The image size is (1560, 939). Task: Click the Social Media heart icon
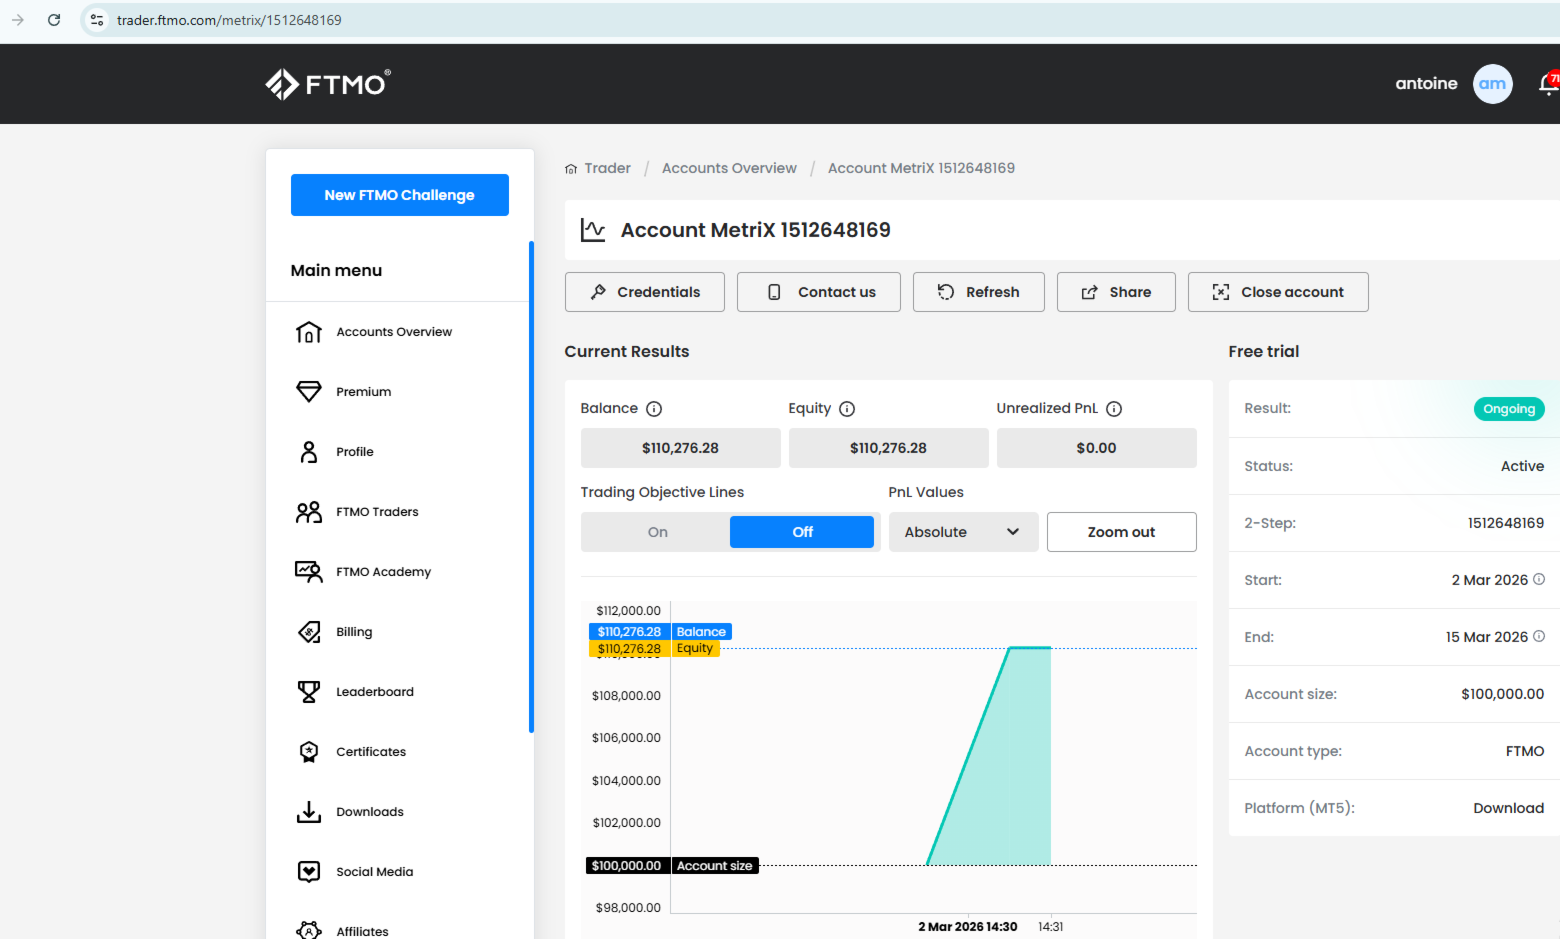[x=309, y=872]
